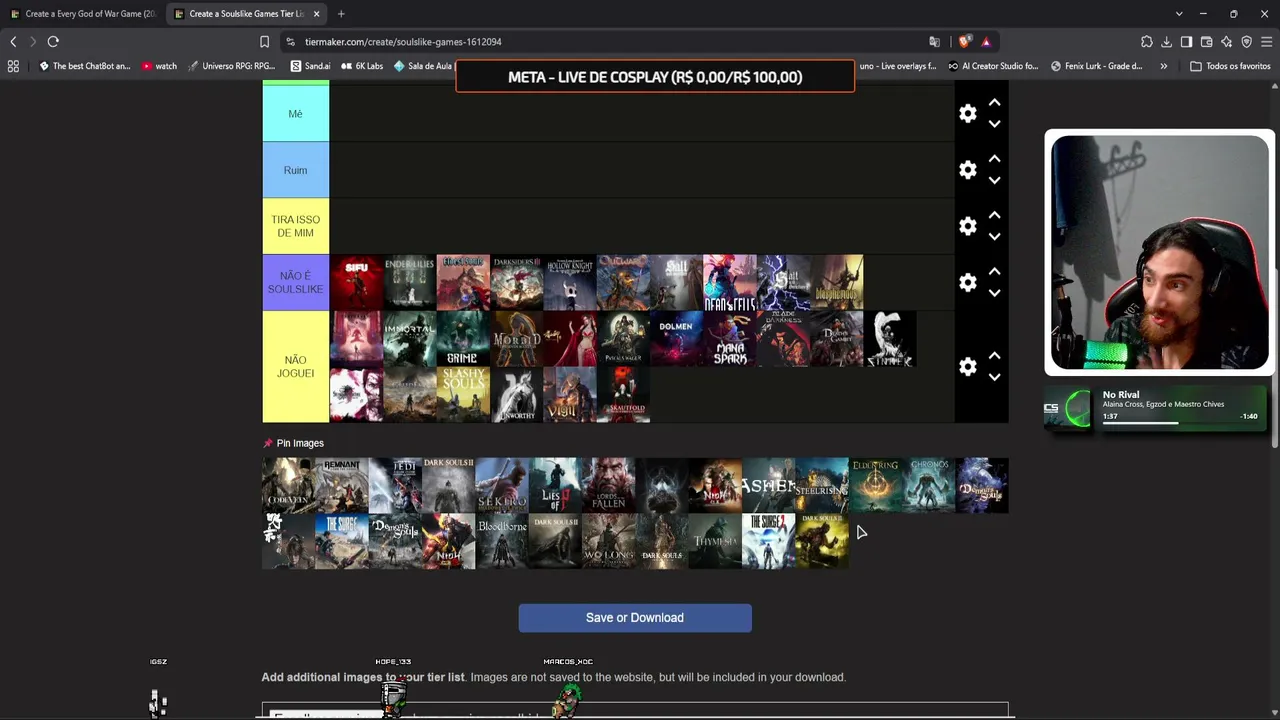Click the Save or Download button

[x=635, y=618]
